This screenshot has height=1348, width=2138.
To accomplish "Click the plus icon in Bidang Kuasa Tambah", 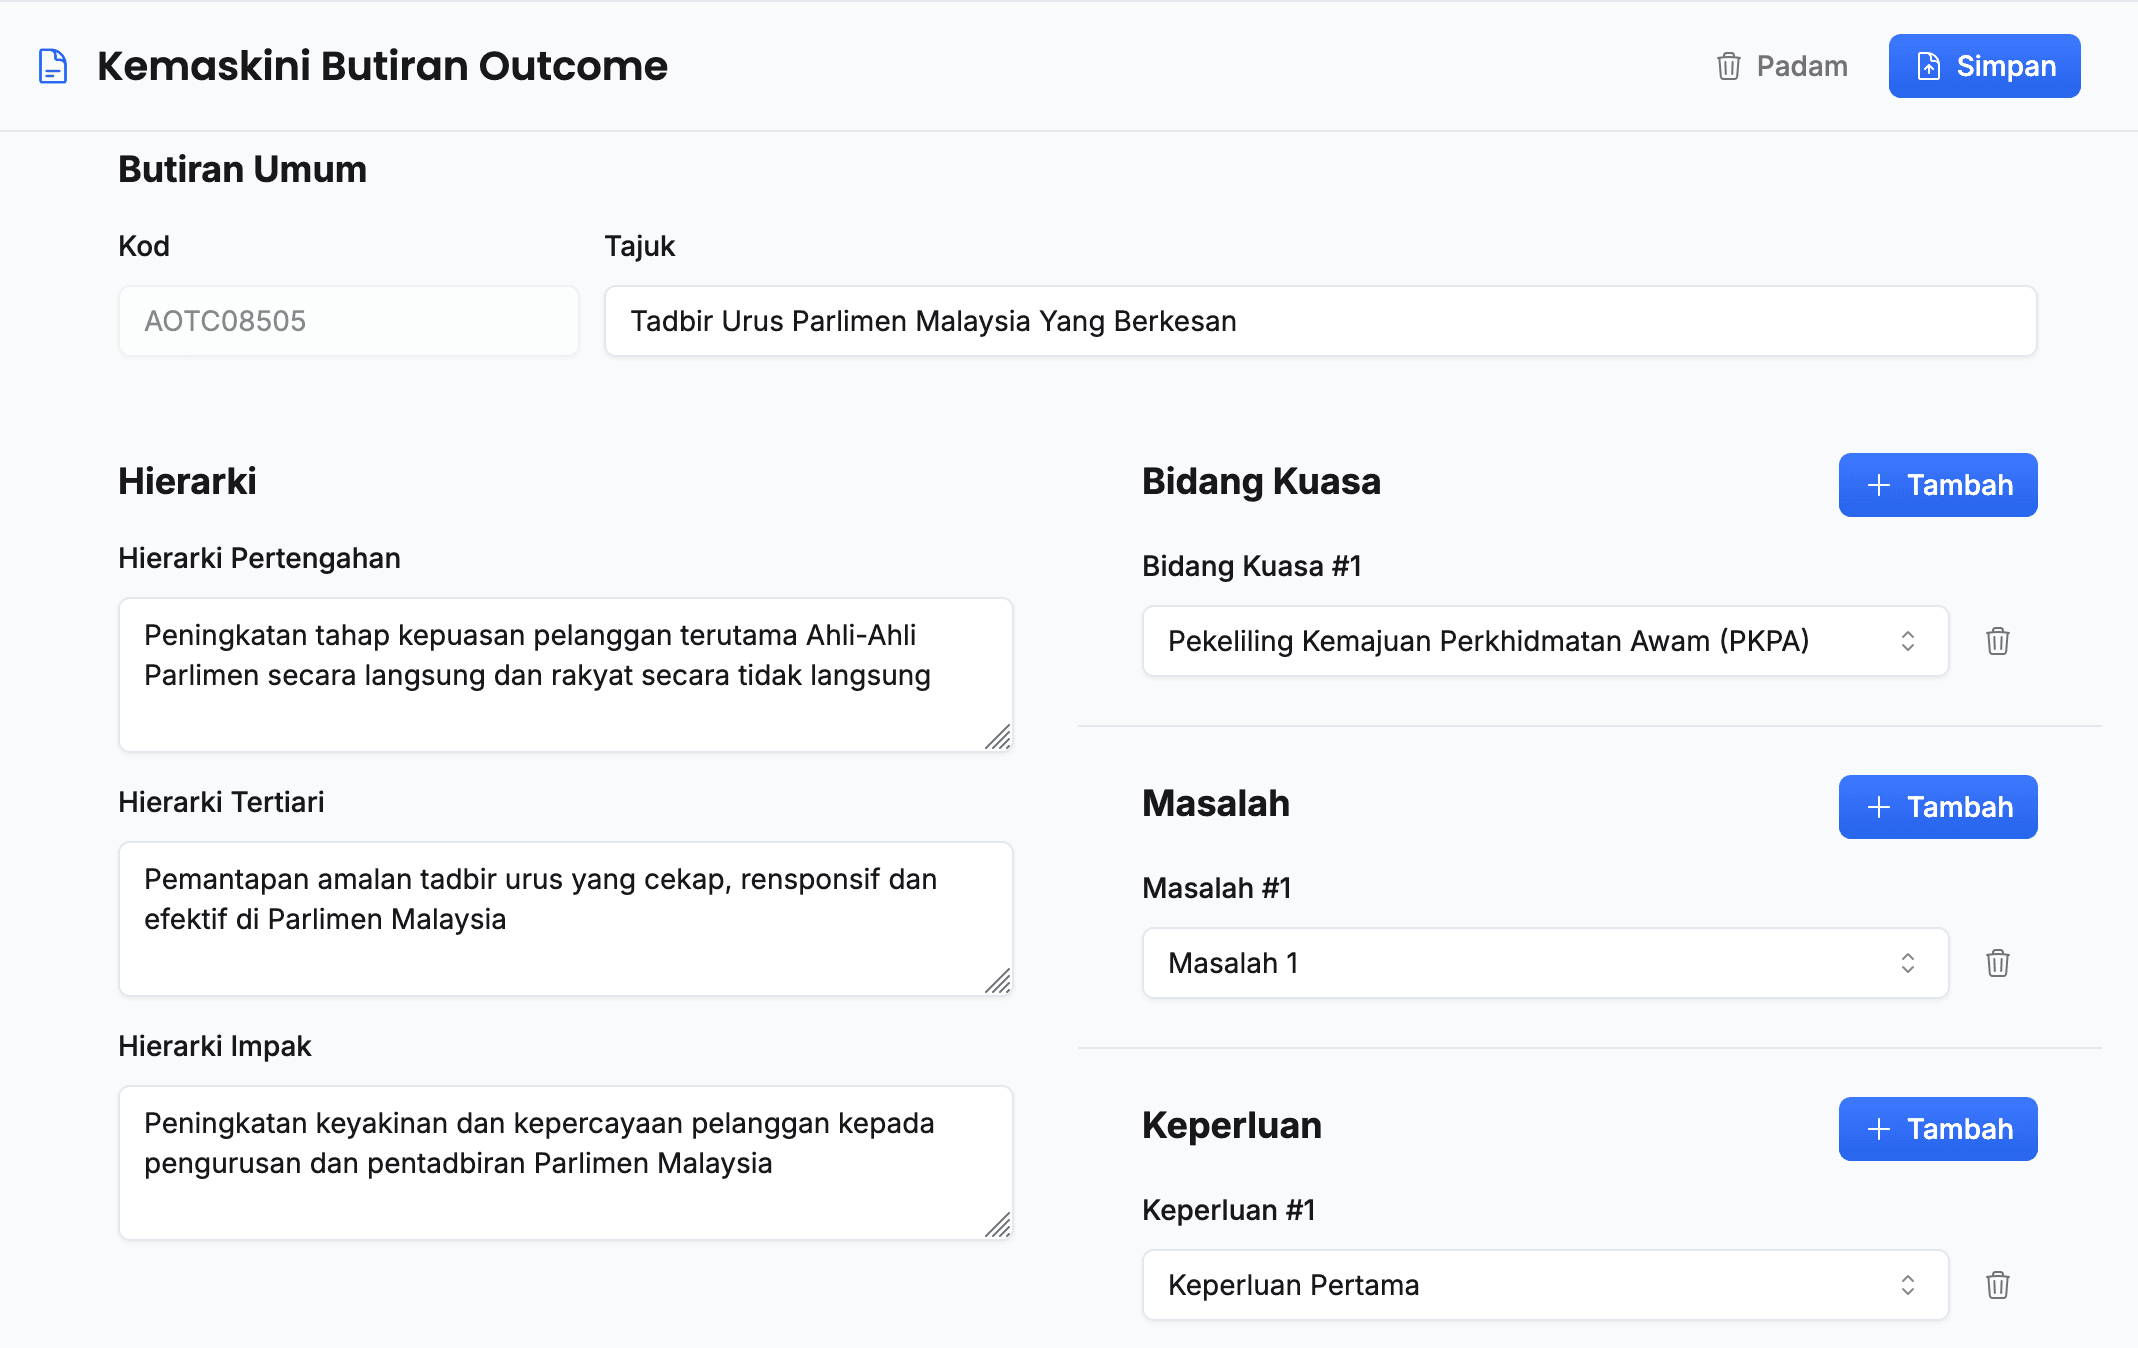I will [1879, 485].
